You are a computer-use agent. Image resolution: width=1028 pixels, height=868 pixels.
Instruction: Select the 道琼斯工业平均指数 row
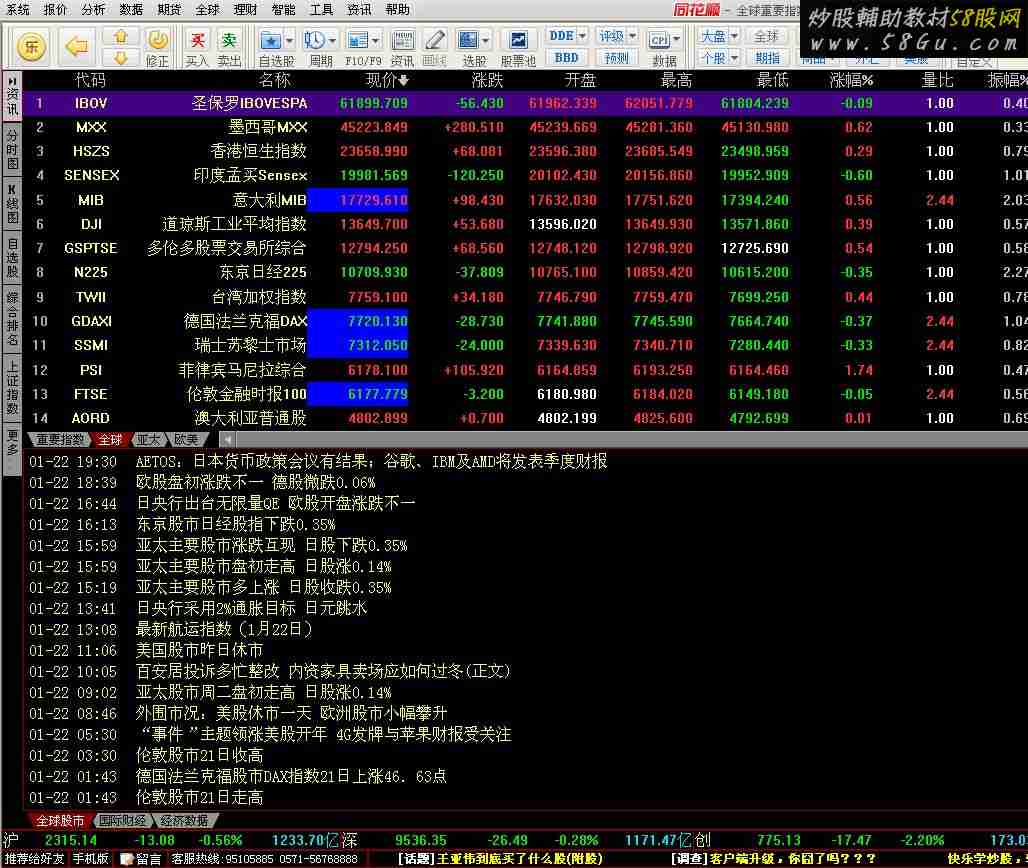pos(525,224)
